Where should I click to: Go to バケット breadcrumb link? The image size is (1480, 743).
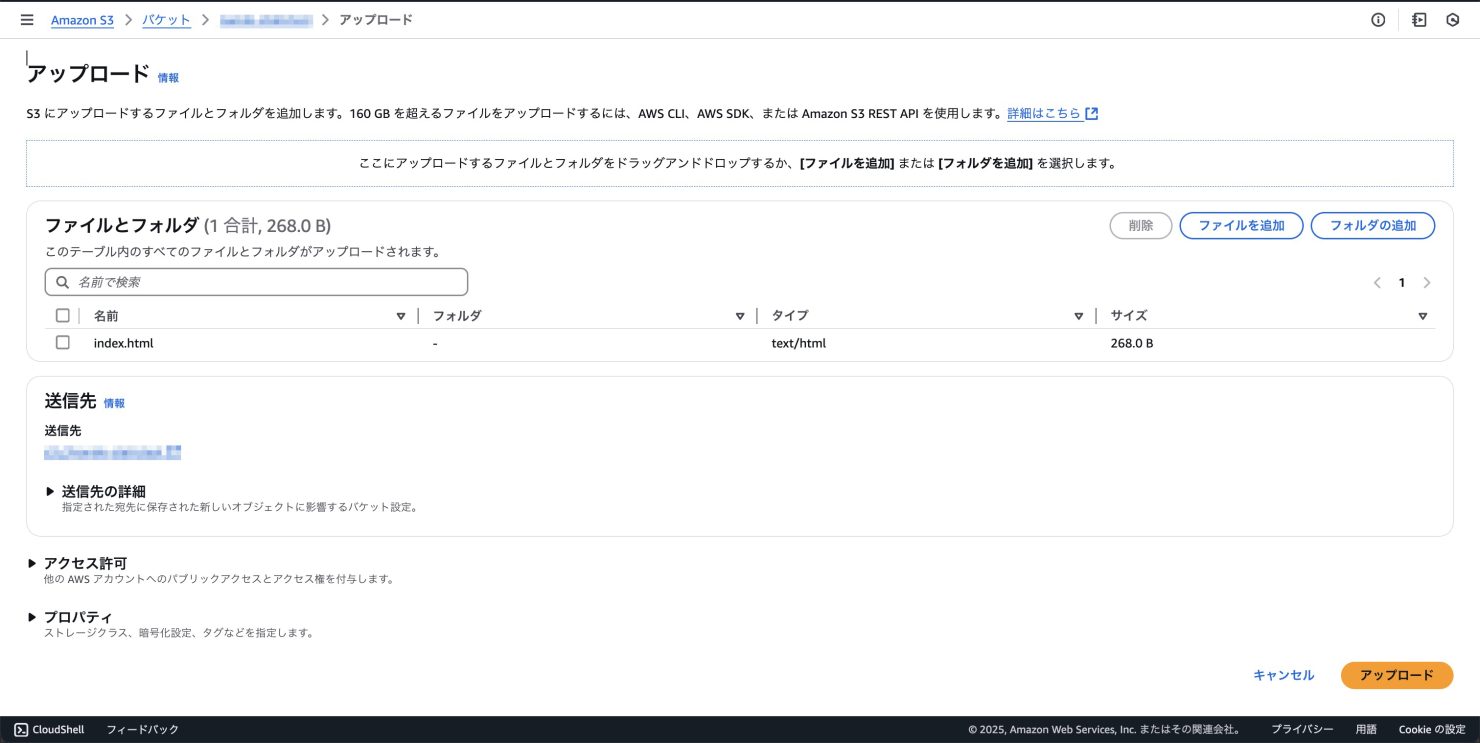[166, 20]
